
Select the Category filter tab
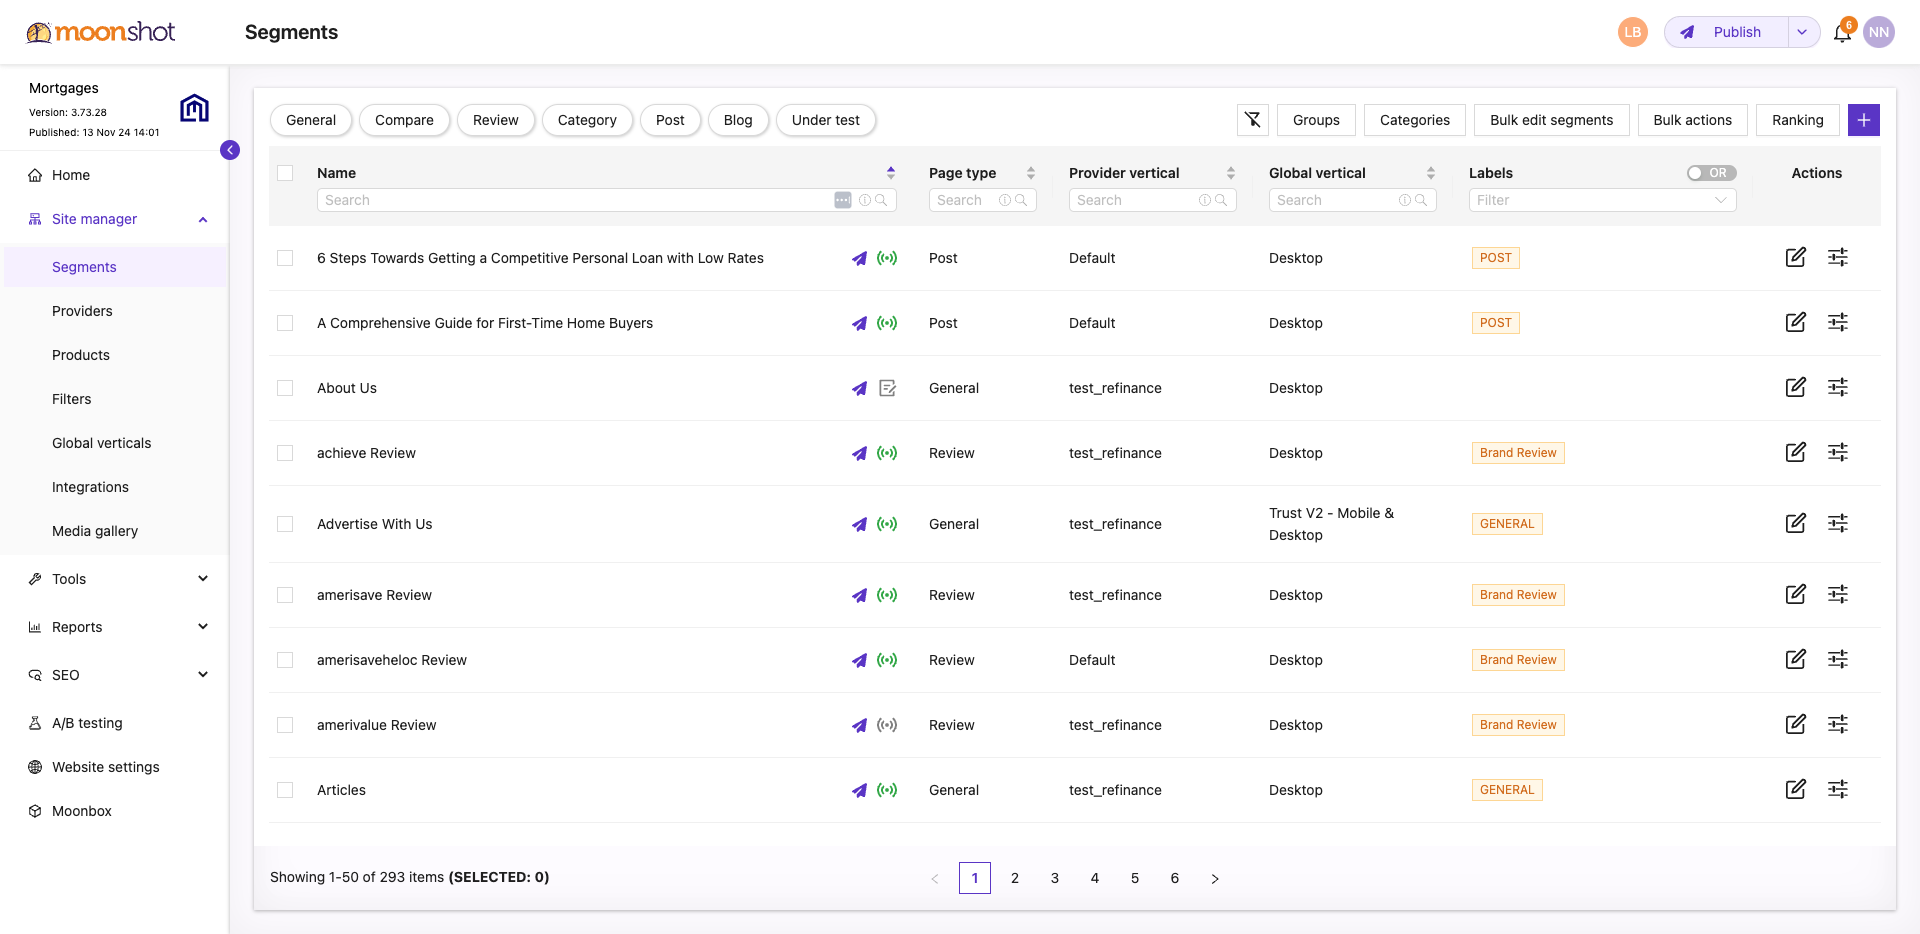coord(587,120)
